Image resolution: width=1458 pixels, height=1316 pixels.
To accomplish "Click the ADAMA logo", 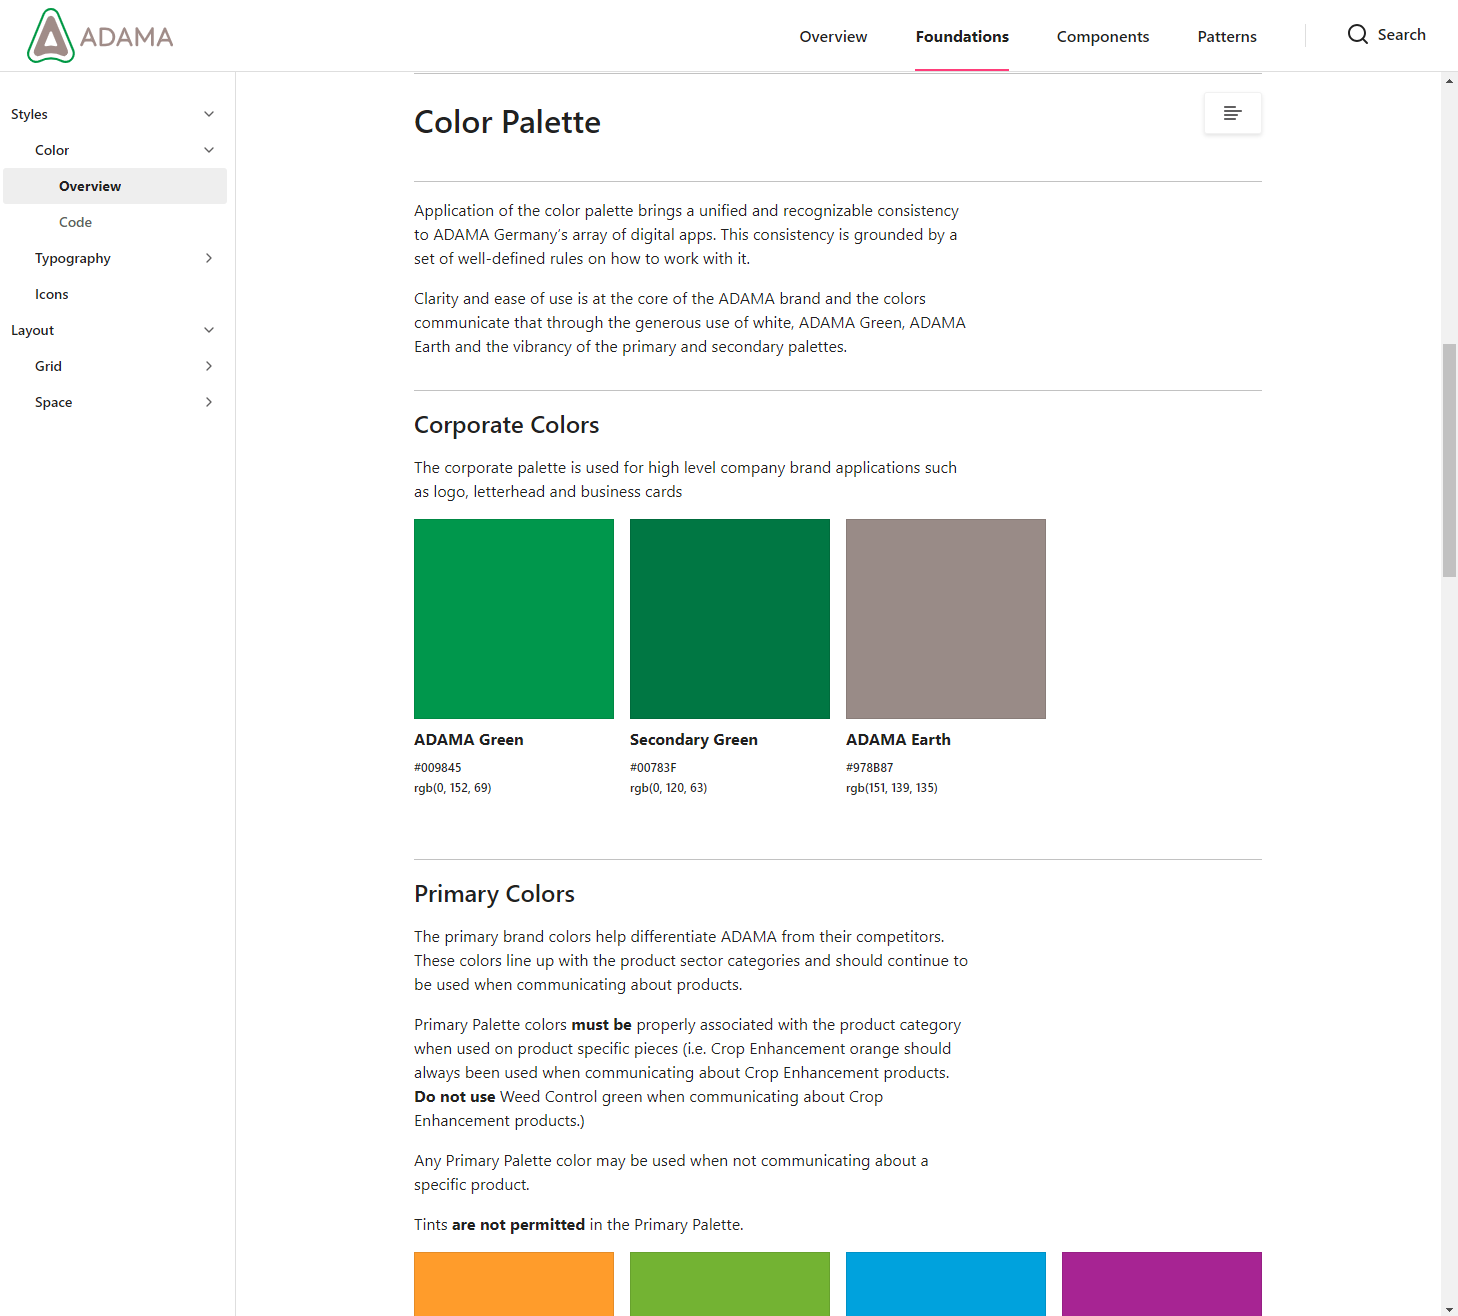I will [100, 36].
